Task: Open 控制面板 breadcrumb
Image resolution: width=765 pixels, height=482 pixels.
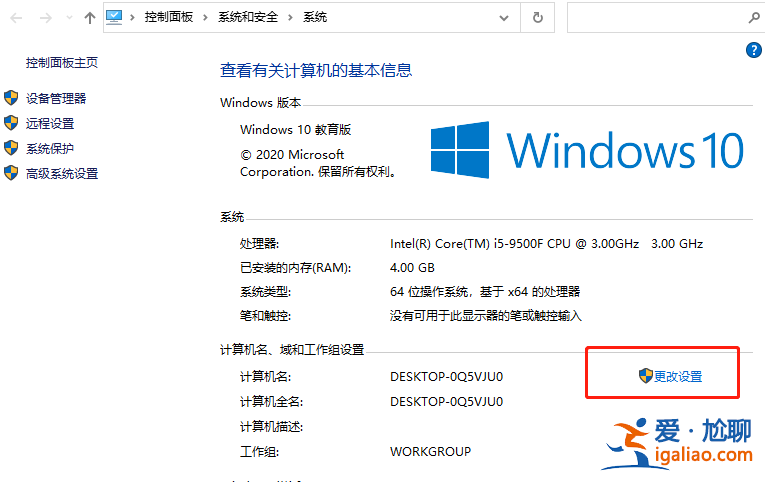Action: tap(169, 17)
